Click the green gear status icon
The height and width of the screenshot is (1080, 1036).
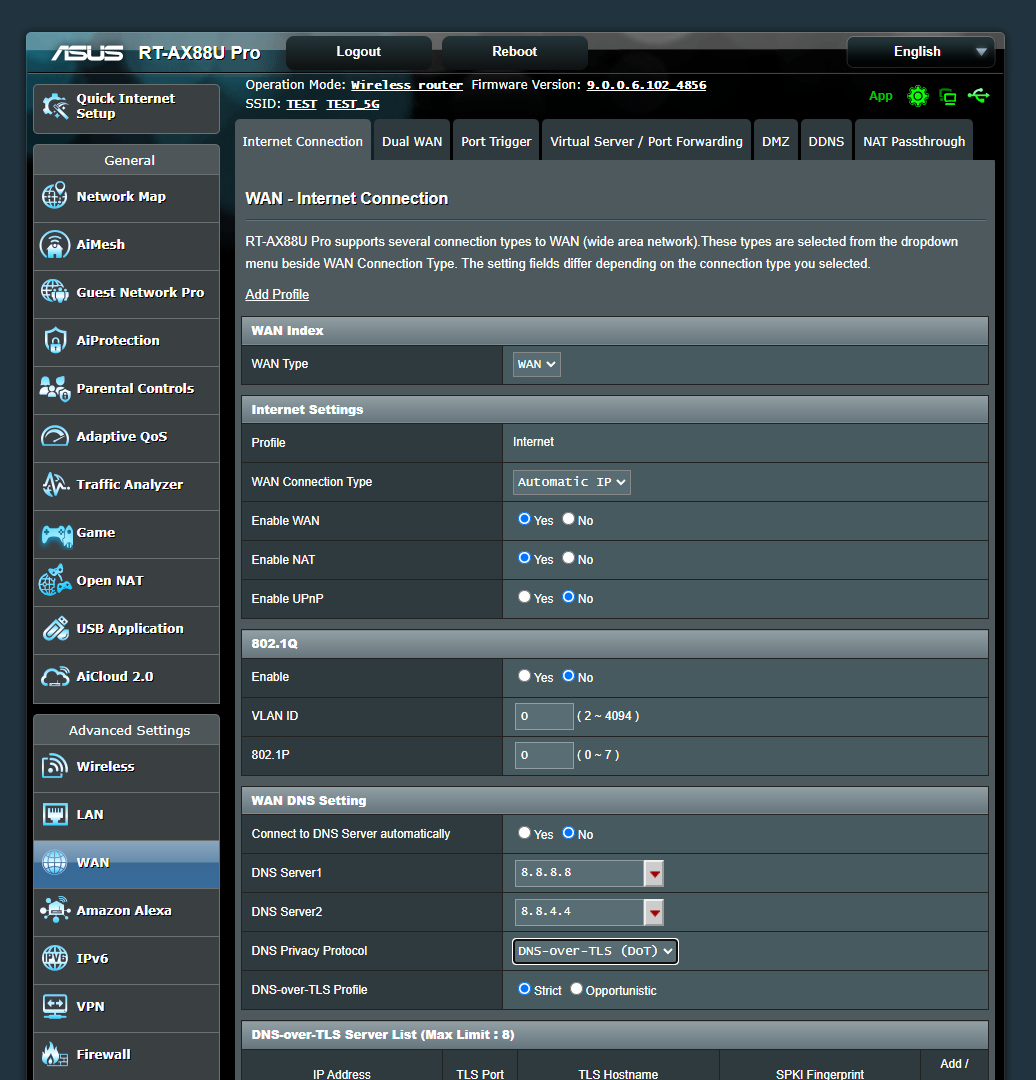click(x=918, y=96)
